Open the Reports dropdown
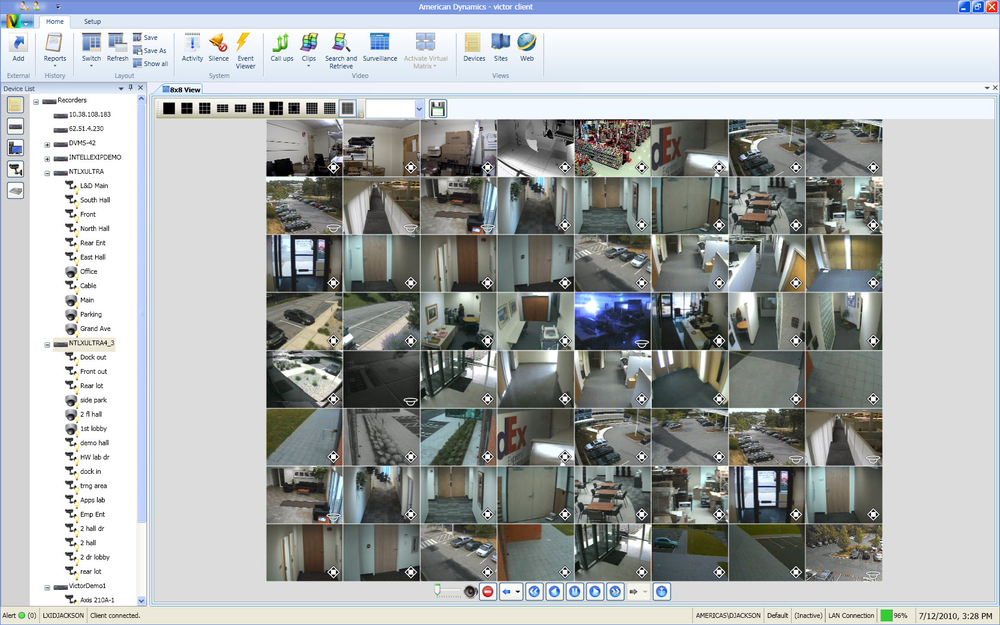Screen dimensions: 1000x625 click(55, 59)
